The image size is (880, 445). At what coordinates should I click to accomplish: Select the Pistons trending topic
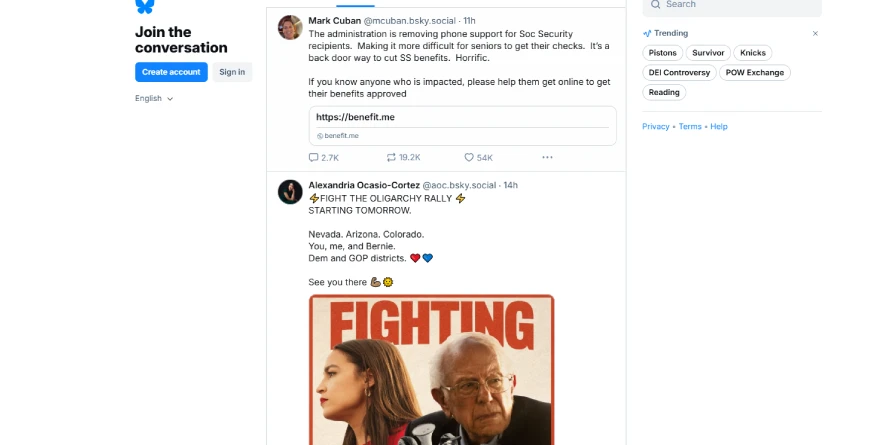662,53
